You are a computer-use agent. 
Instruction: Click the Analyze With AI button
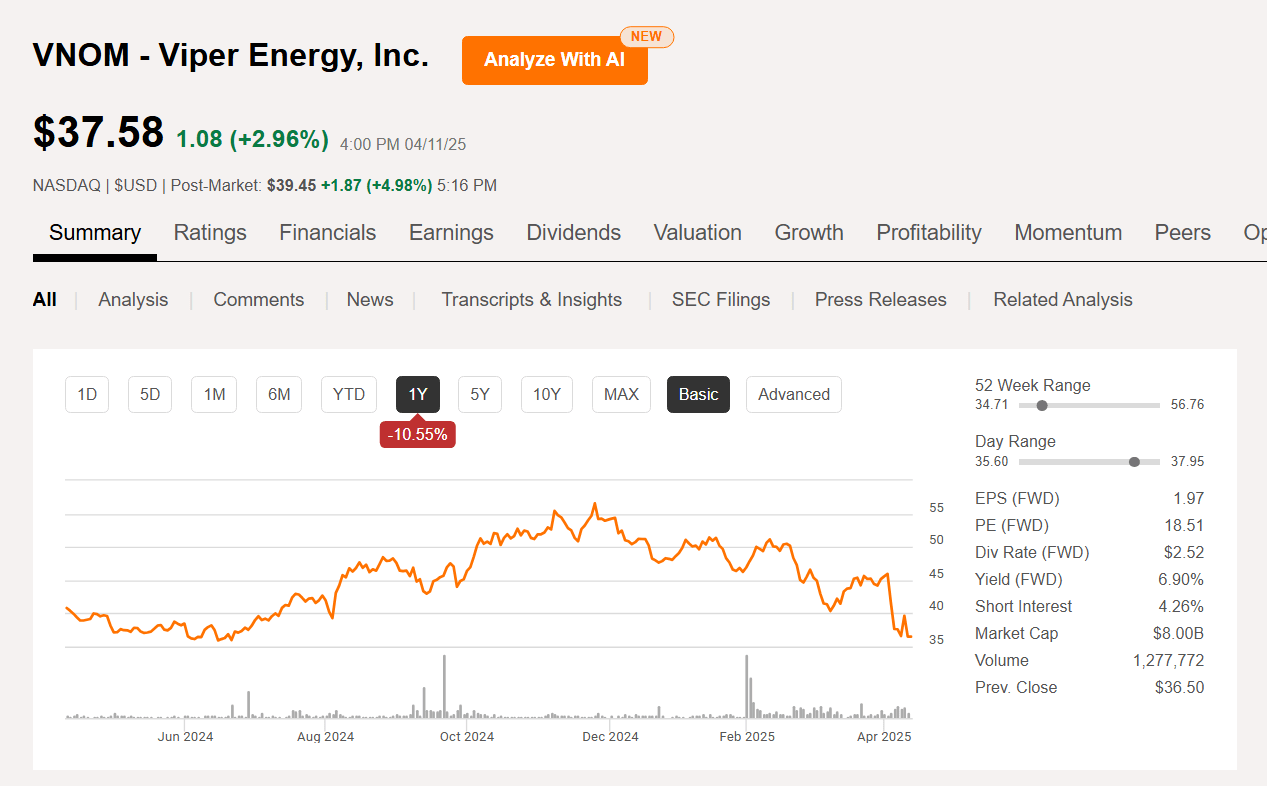click(554, 59)
